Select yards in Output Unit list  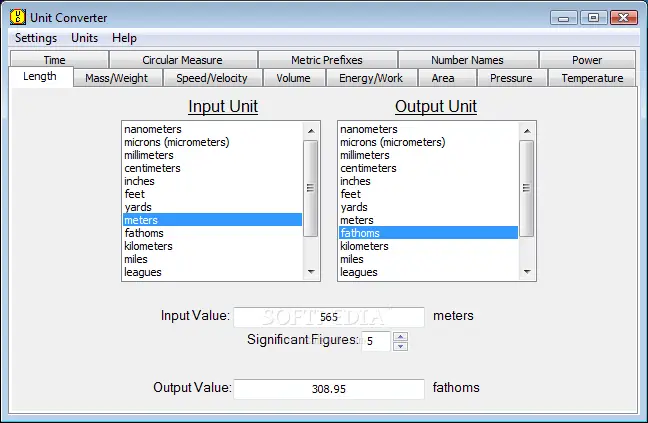pos(429,207)
